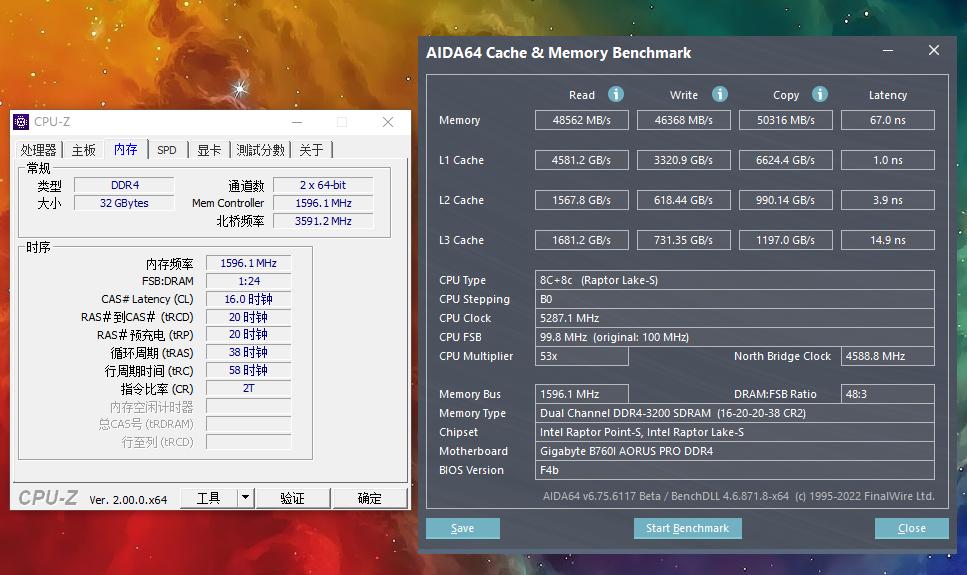The width and height of the screenshot is (967, 575).
Task: Click the DRAM:FSB Ratio value 48:3
Action: pyautogui.click(x=888, y=394)
